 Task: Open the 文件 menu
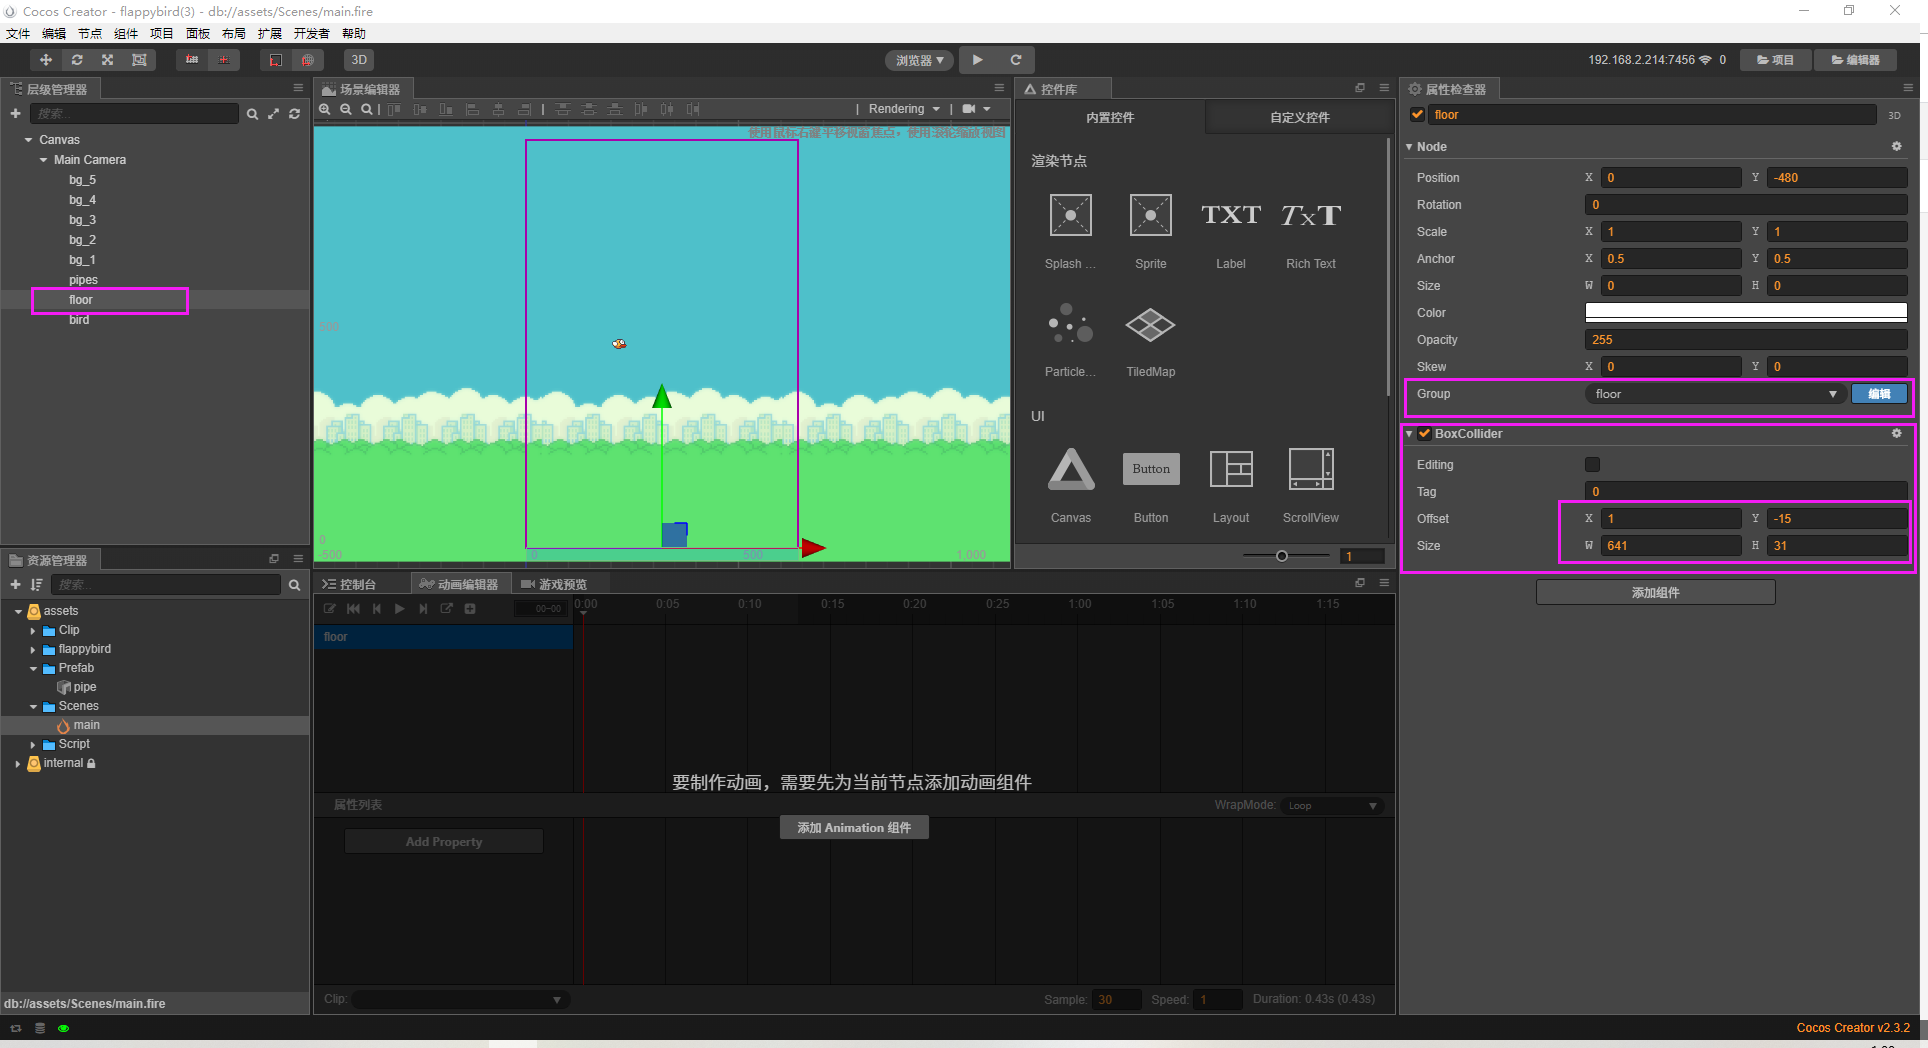tap(18, 33)
